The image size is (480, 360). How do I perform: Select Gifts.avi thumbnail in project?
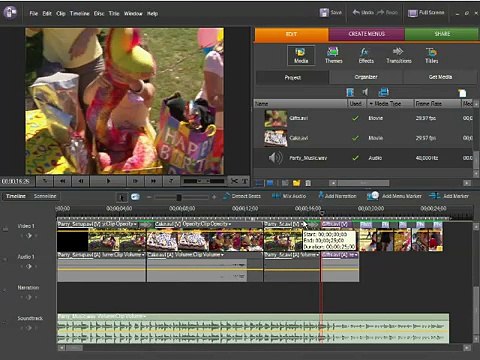coord(276,118)
